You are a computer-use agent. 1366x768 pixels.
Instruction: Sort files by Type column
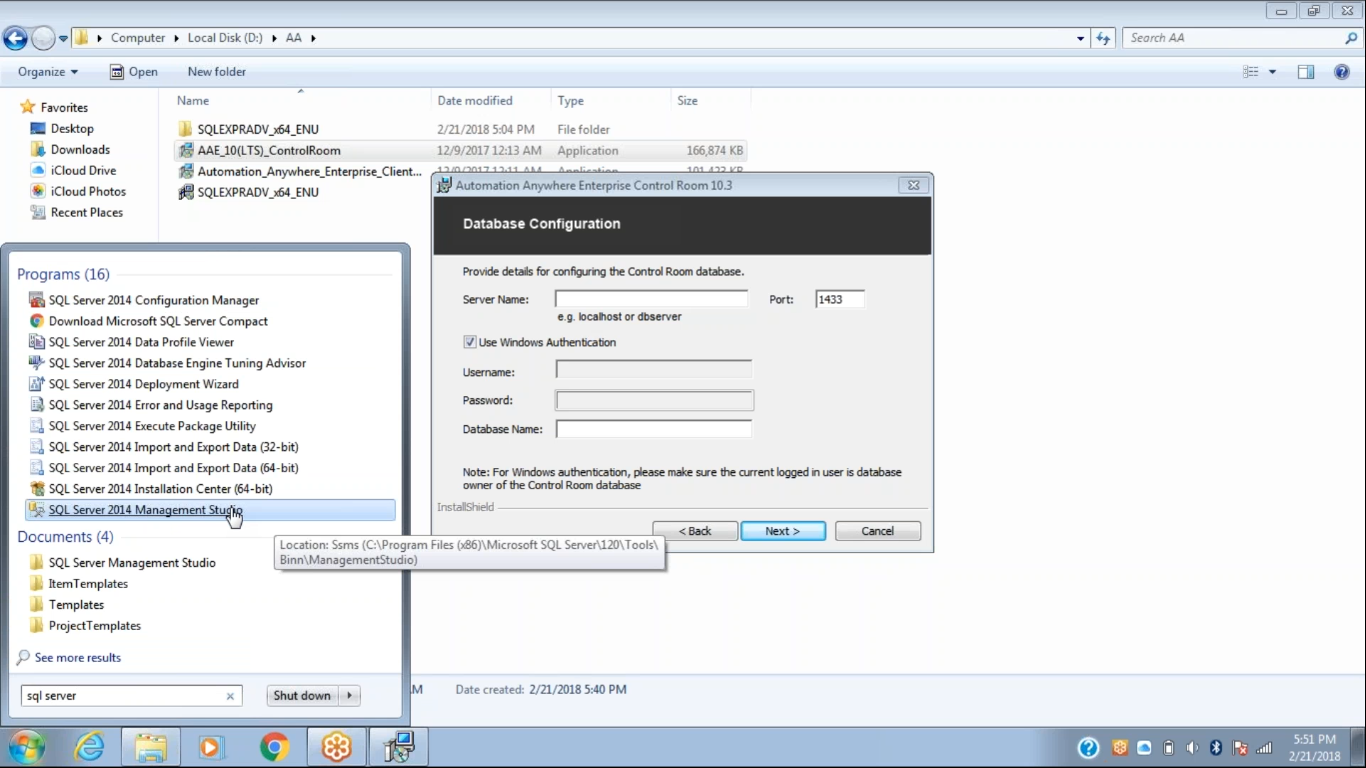coord(571,101)
